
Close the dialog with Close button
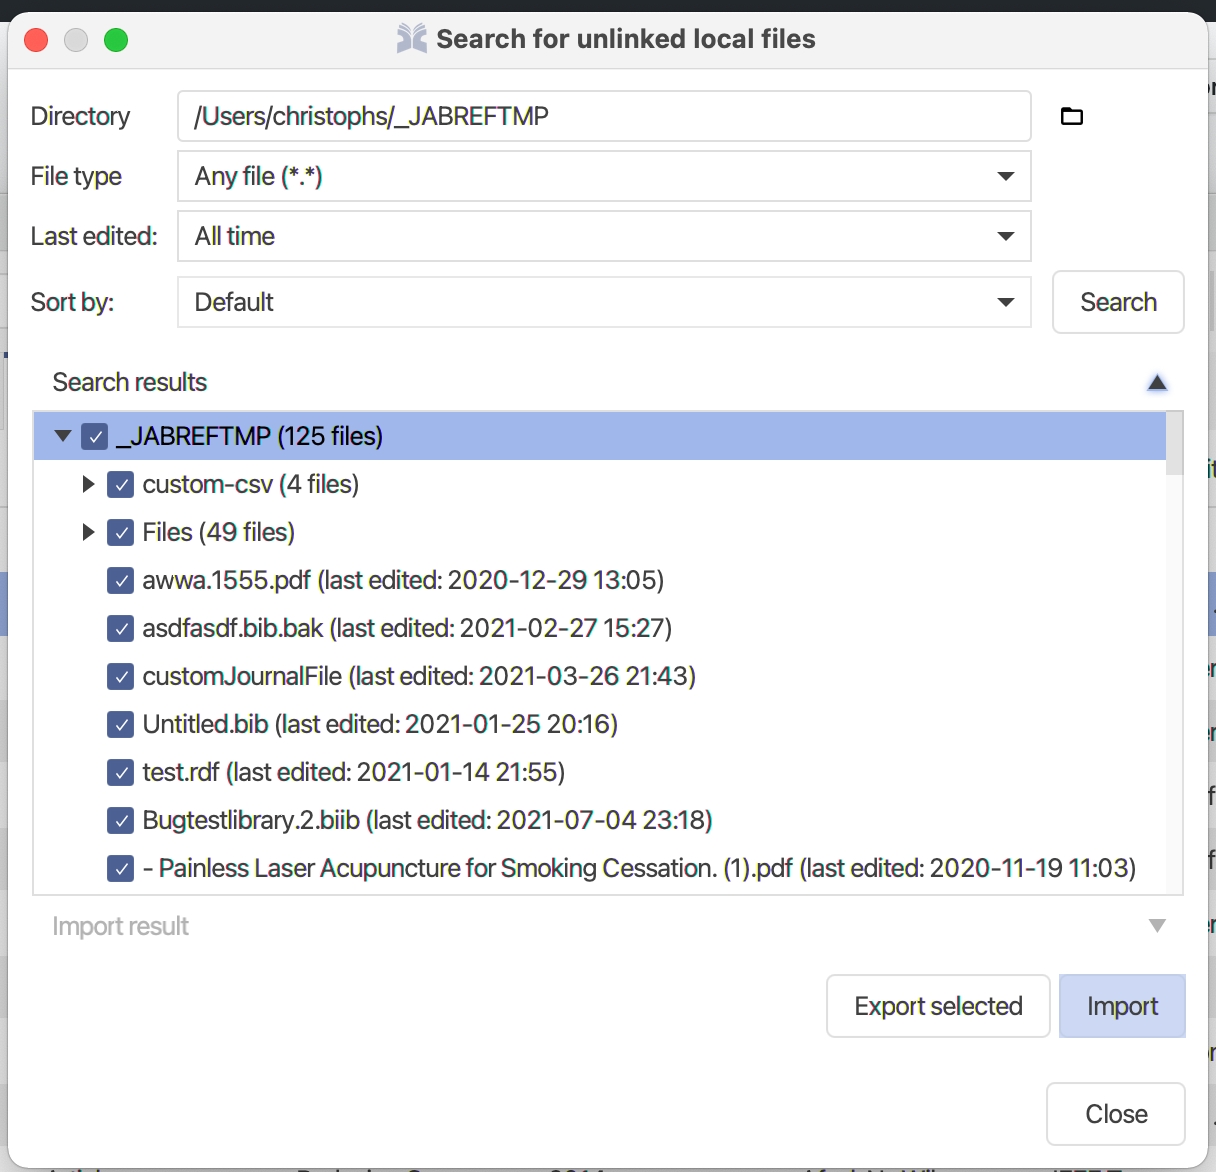(x=1116, y=1114)
